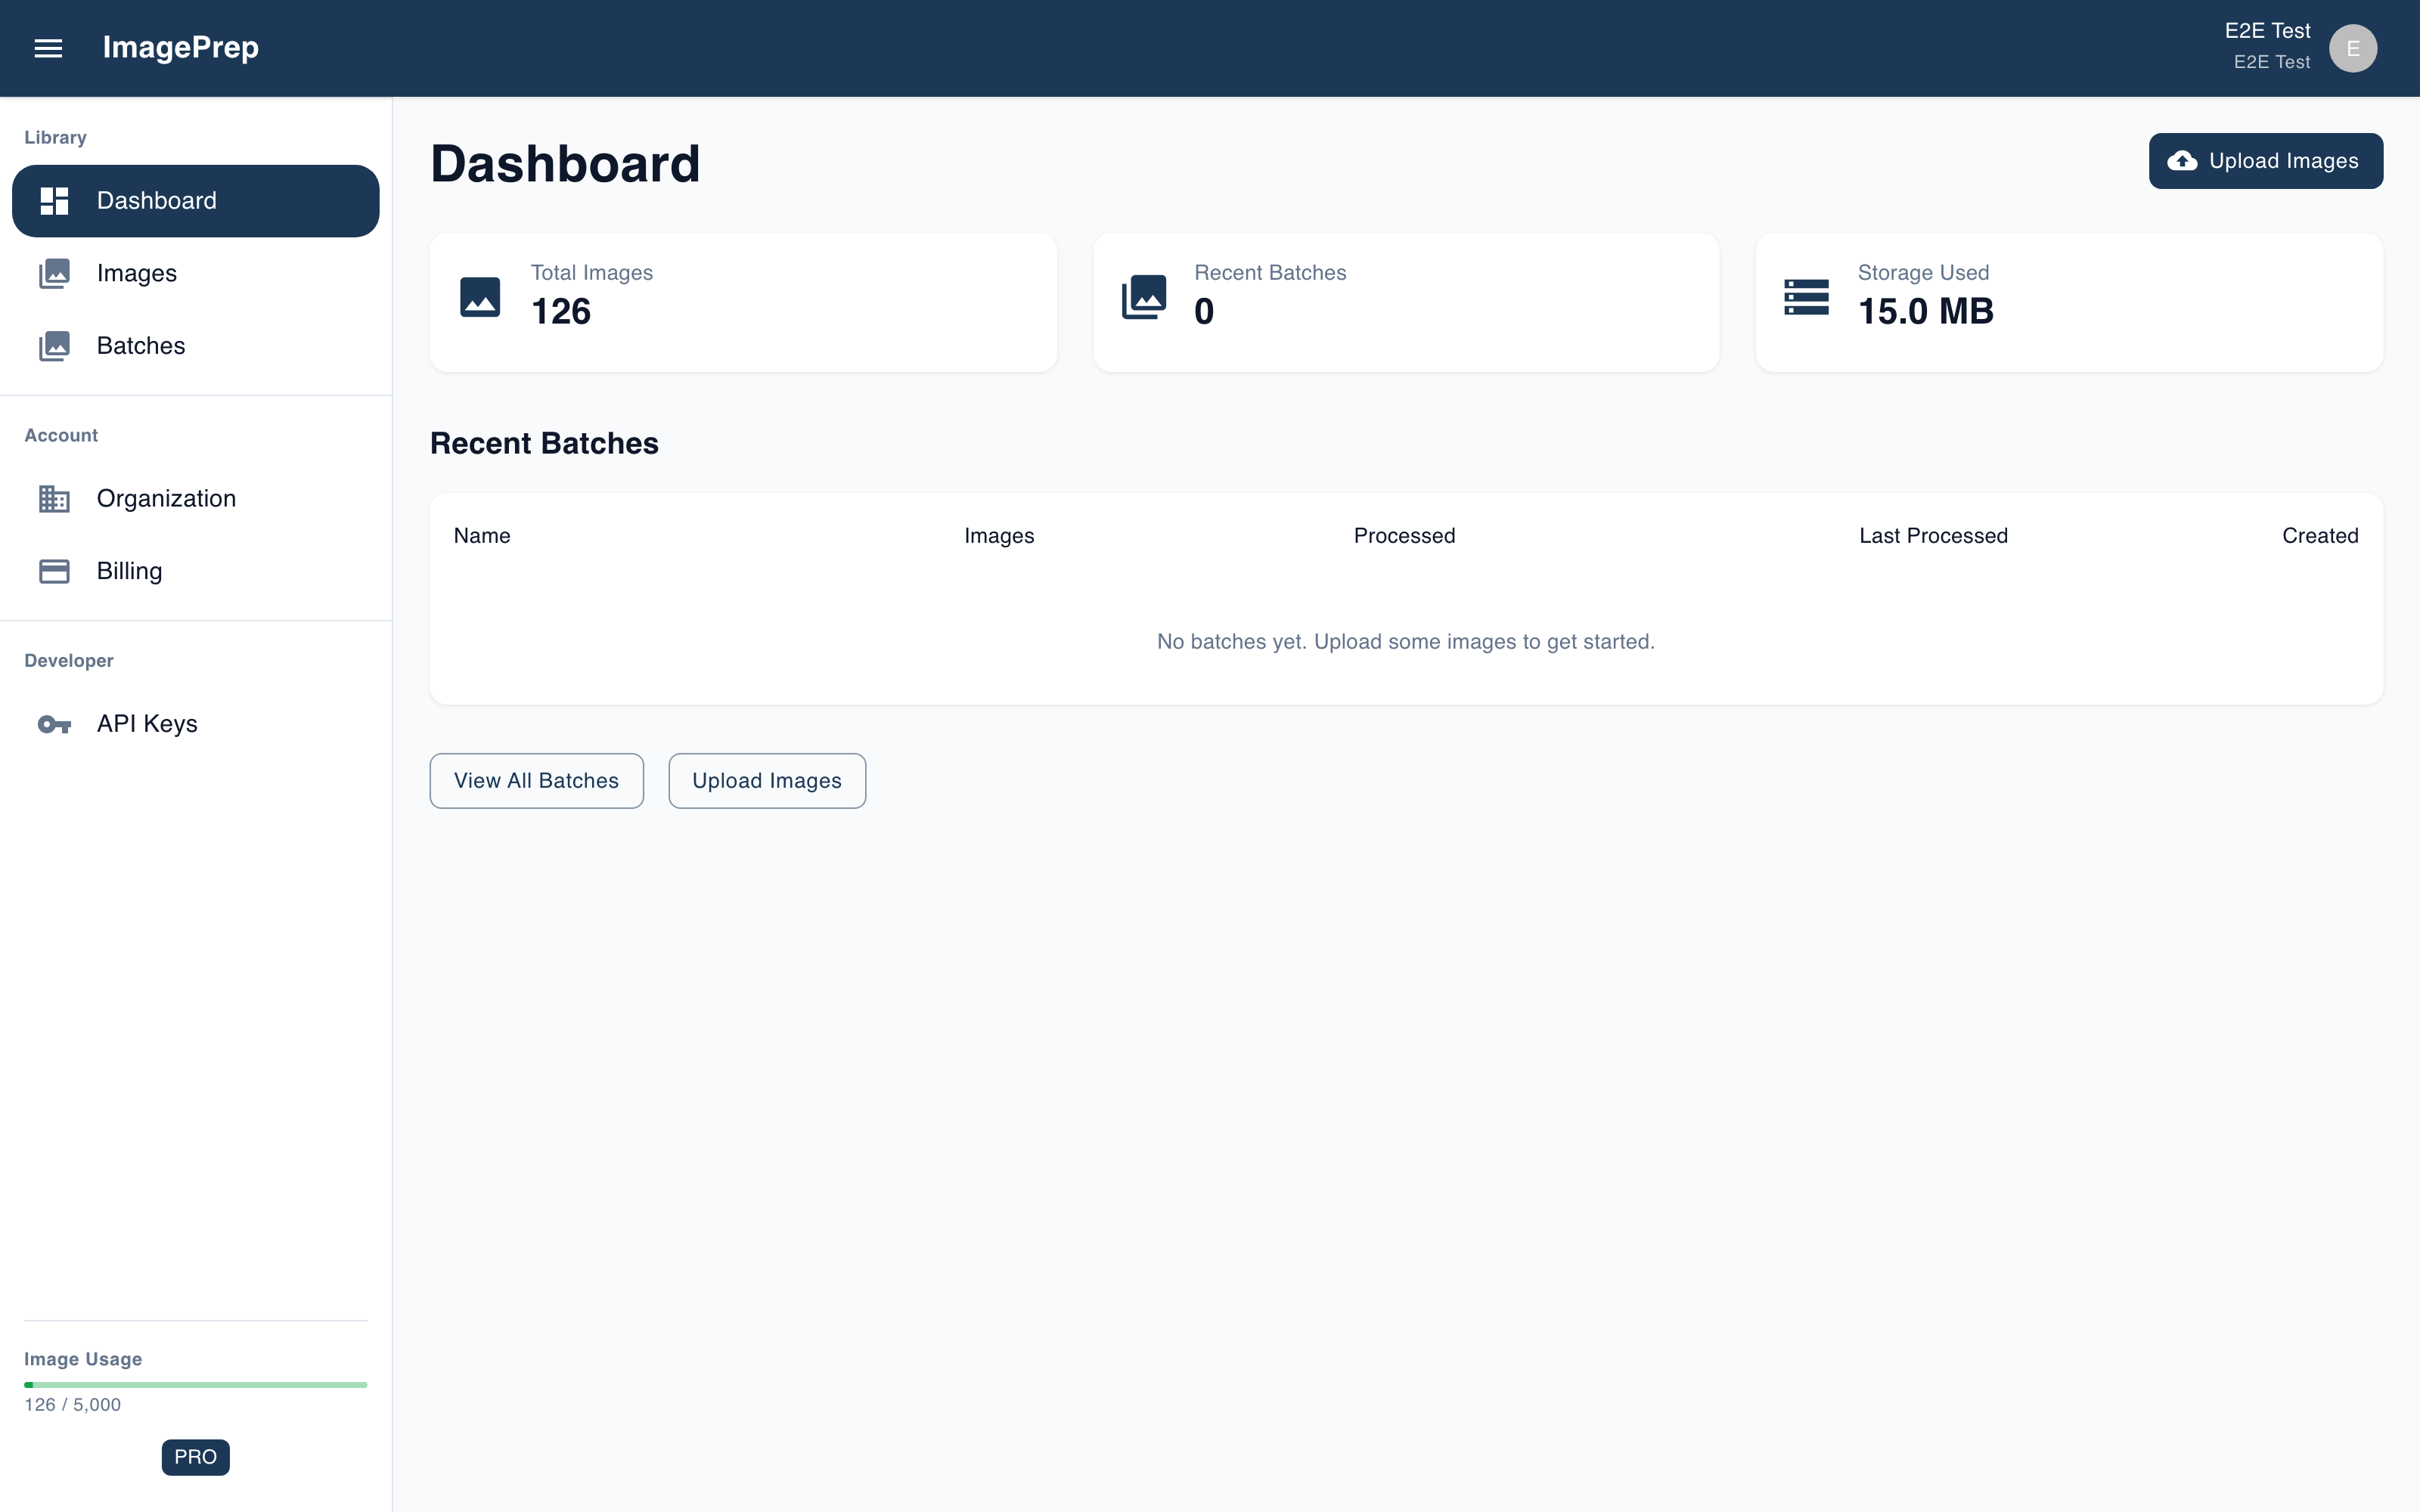This screenshot has height=1512, width=2420.
Task: Click the cloud upload icon
Action: pos(2182,161)
